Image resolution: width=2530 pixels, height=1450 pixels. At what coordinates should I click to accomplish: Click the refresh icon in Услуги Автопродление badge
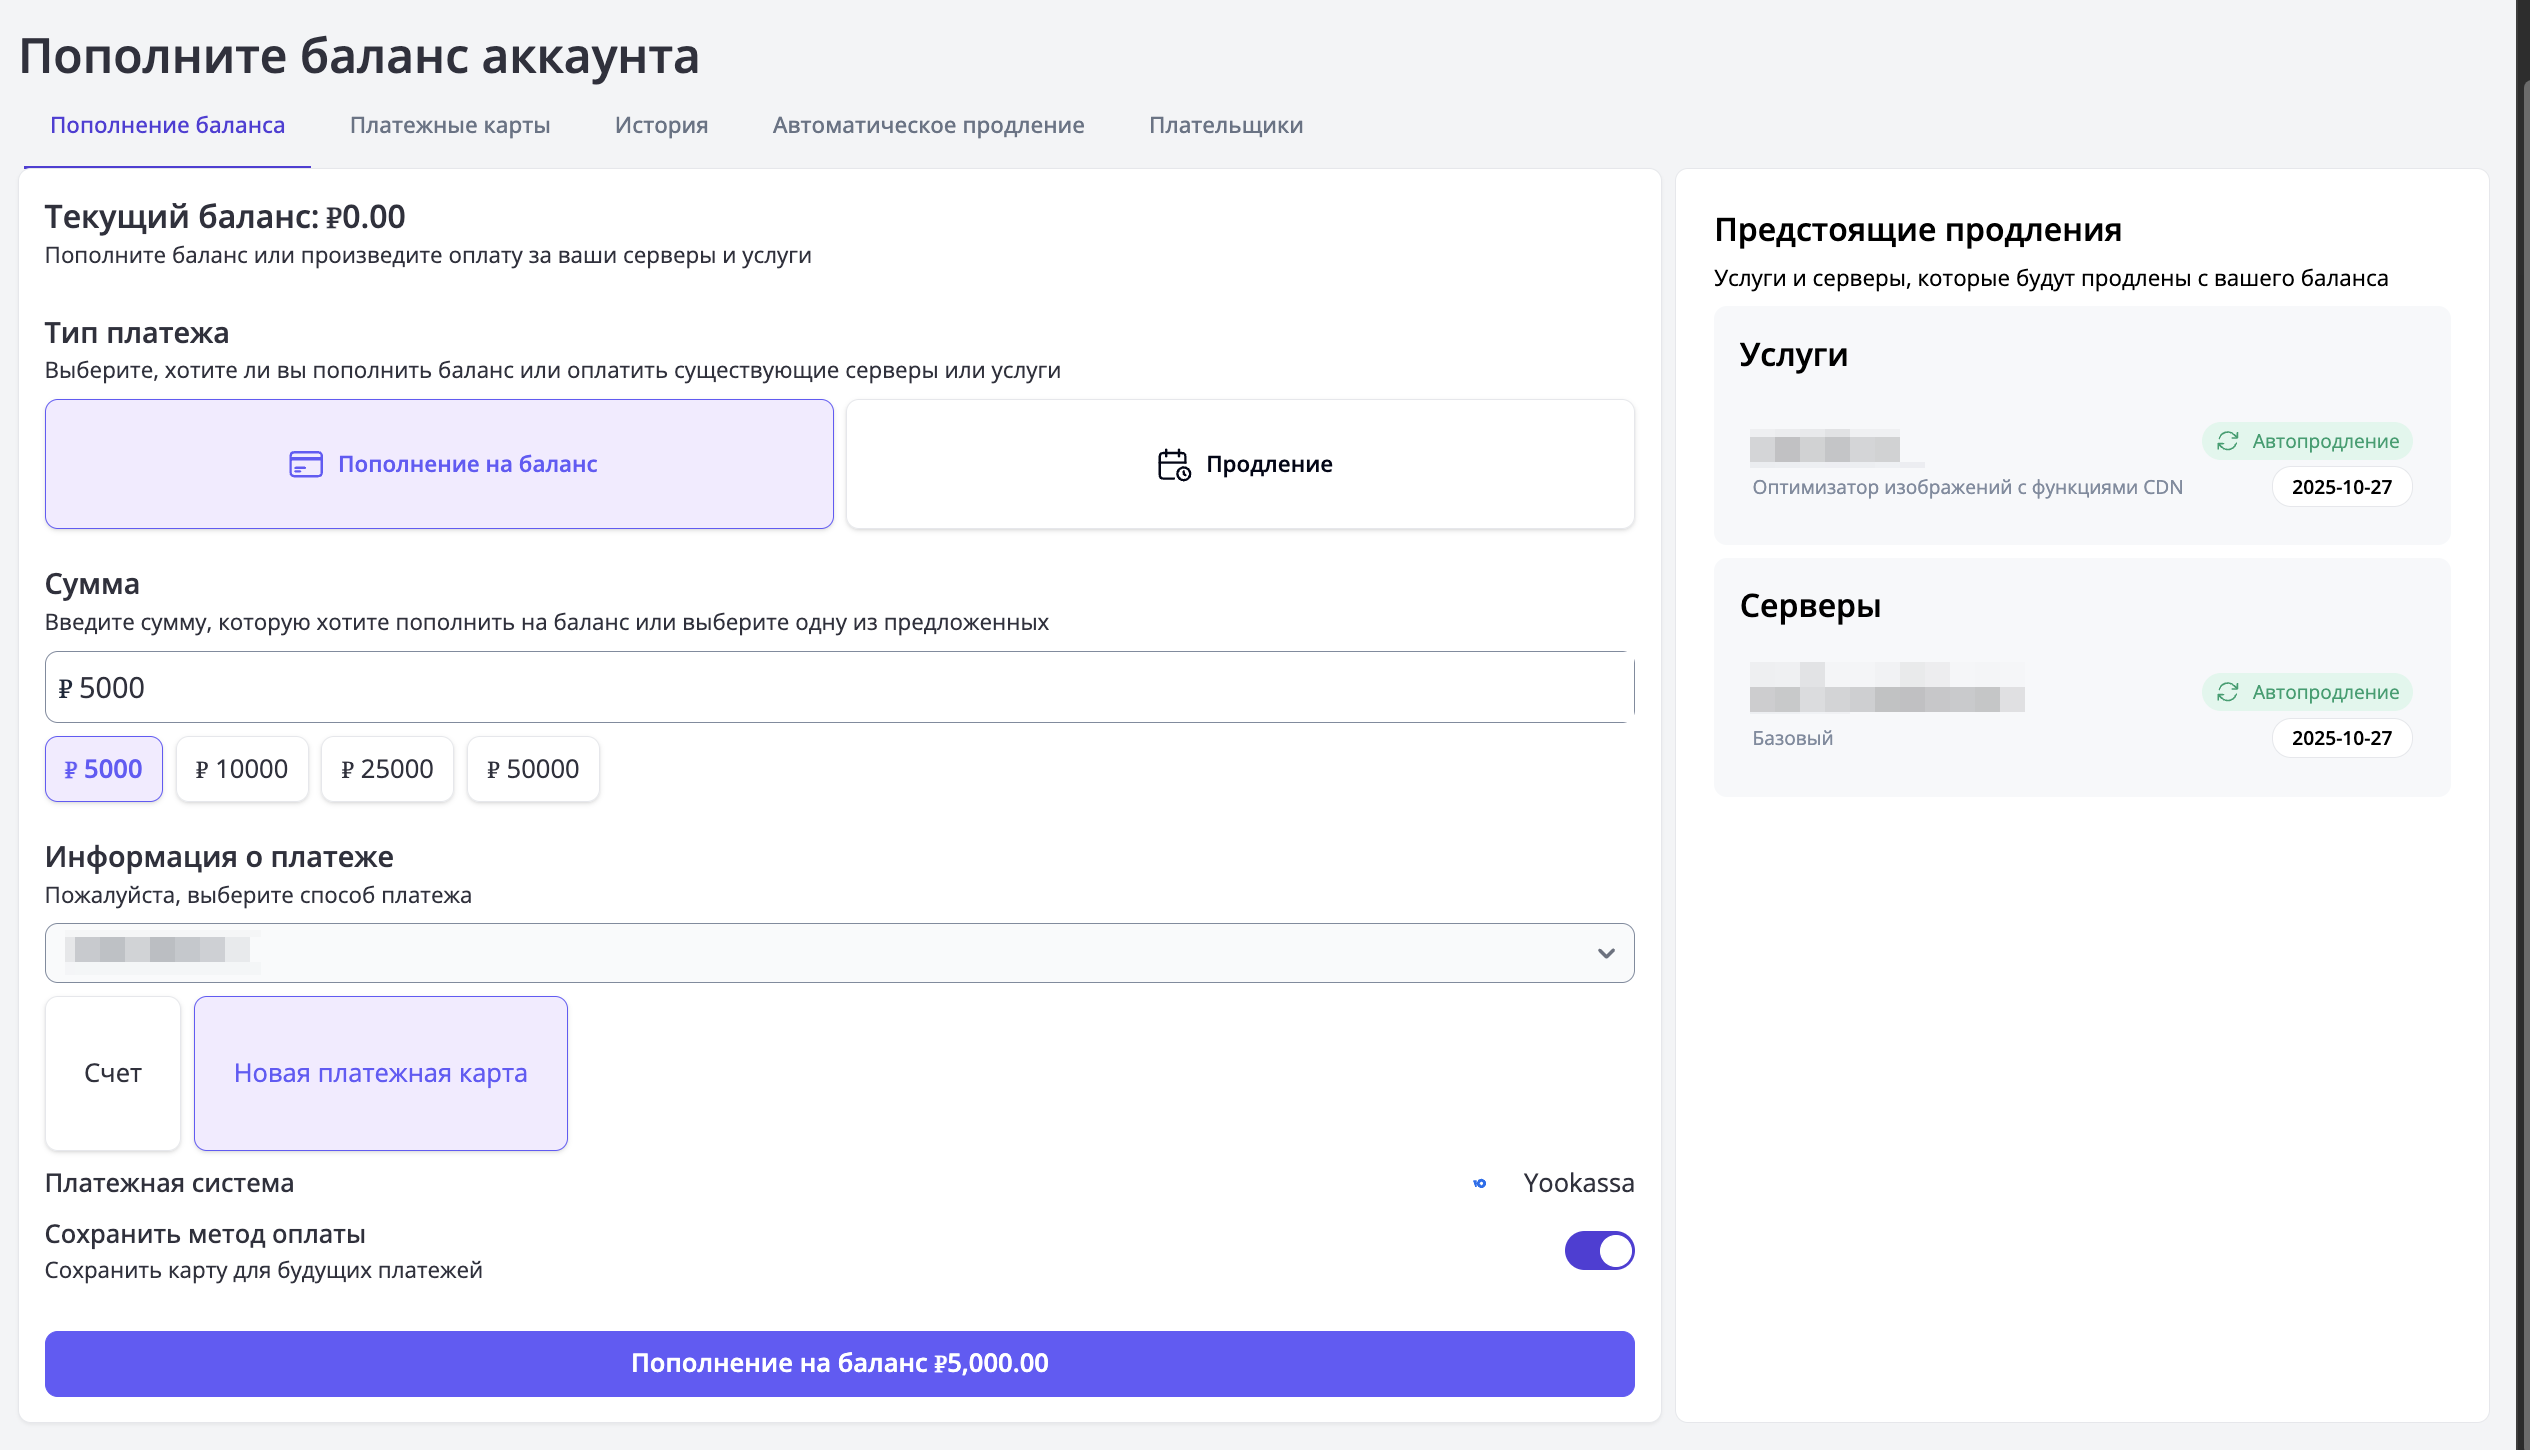(x=2227, y=441)
